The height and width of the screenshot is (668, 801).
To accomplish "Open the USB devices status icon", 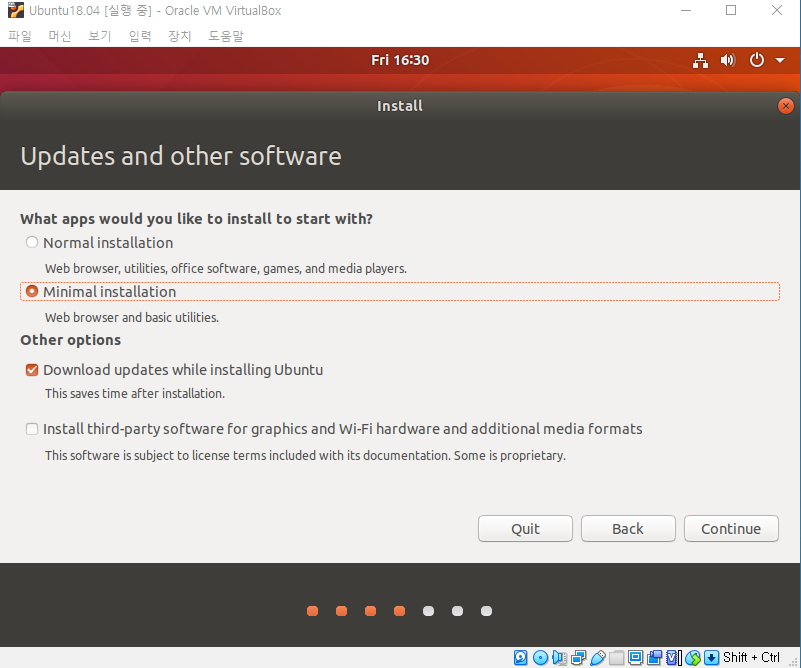I will (598, 658).
